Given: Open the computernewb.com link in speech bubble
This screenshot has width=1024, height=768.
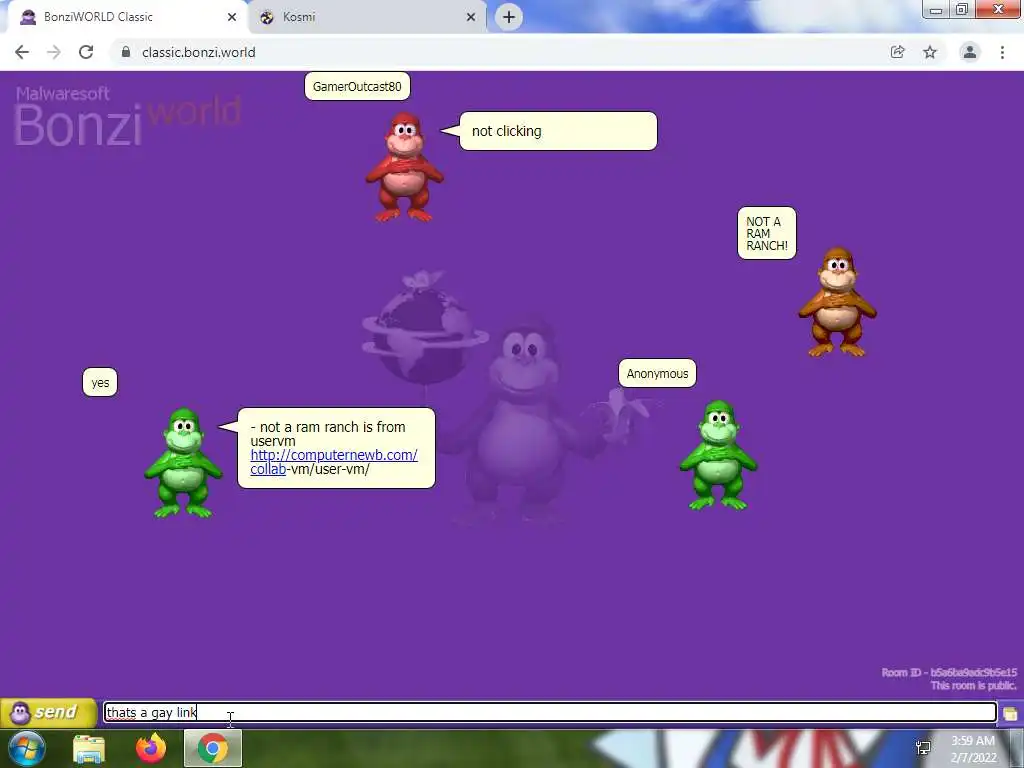Looking at the screenshot, I should [334, 462].
